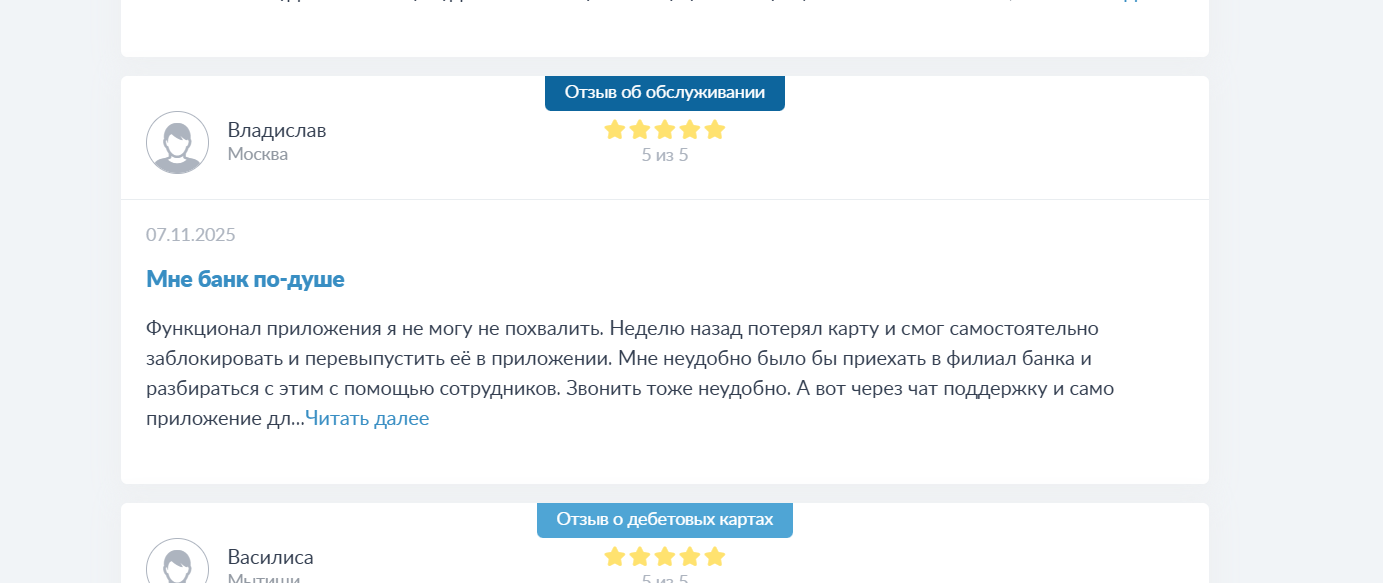The height and width of the screenshot is (583, 1383).
Task: Click fifth star in Владислав's rating
Action: pyautogui.click(x=714, y=130)
